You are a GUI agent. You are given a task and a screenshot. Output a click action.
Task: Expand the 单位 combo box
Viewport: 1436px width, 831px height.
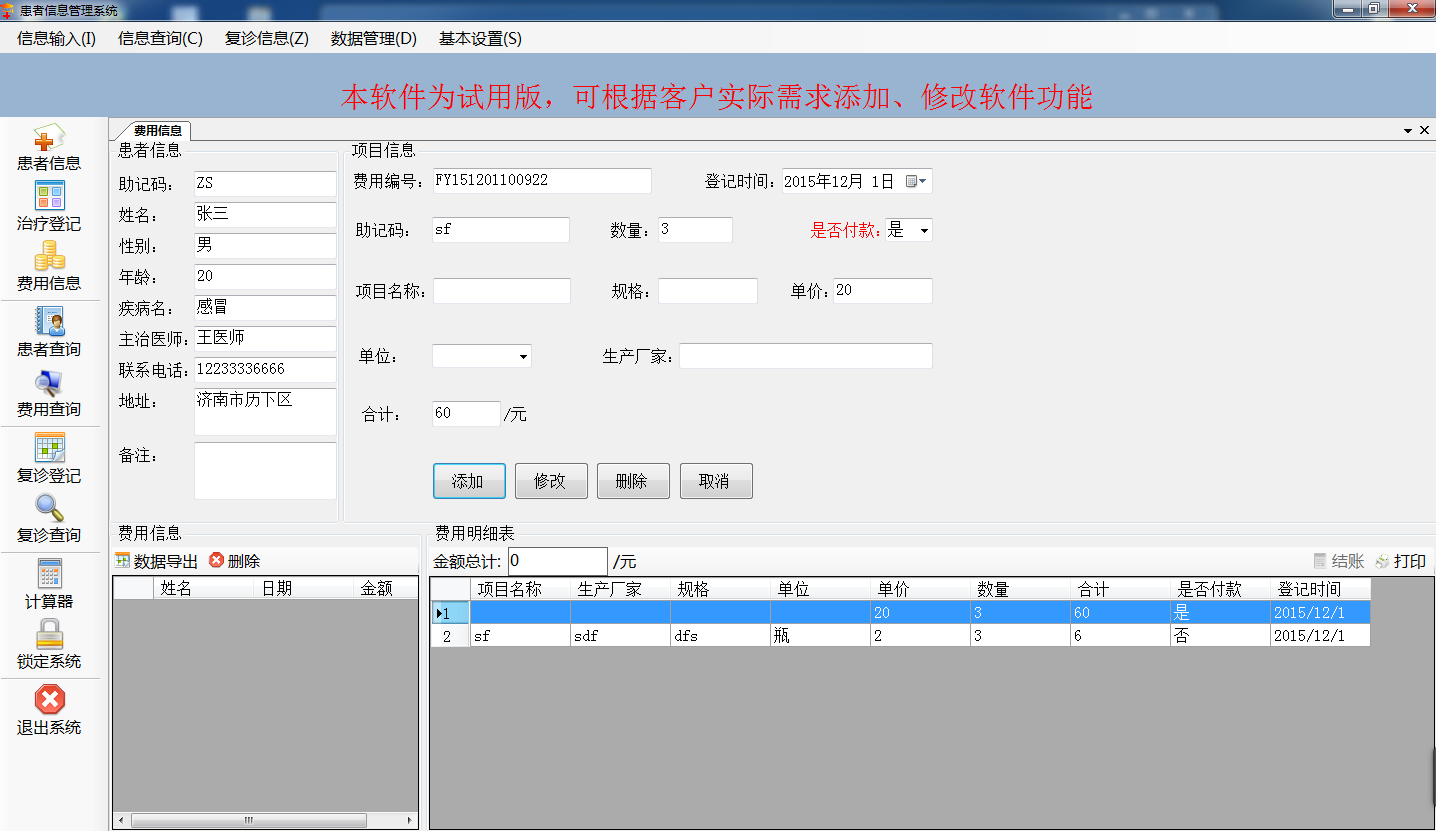[523, 356]
